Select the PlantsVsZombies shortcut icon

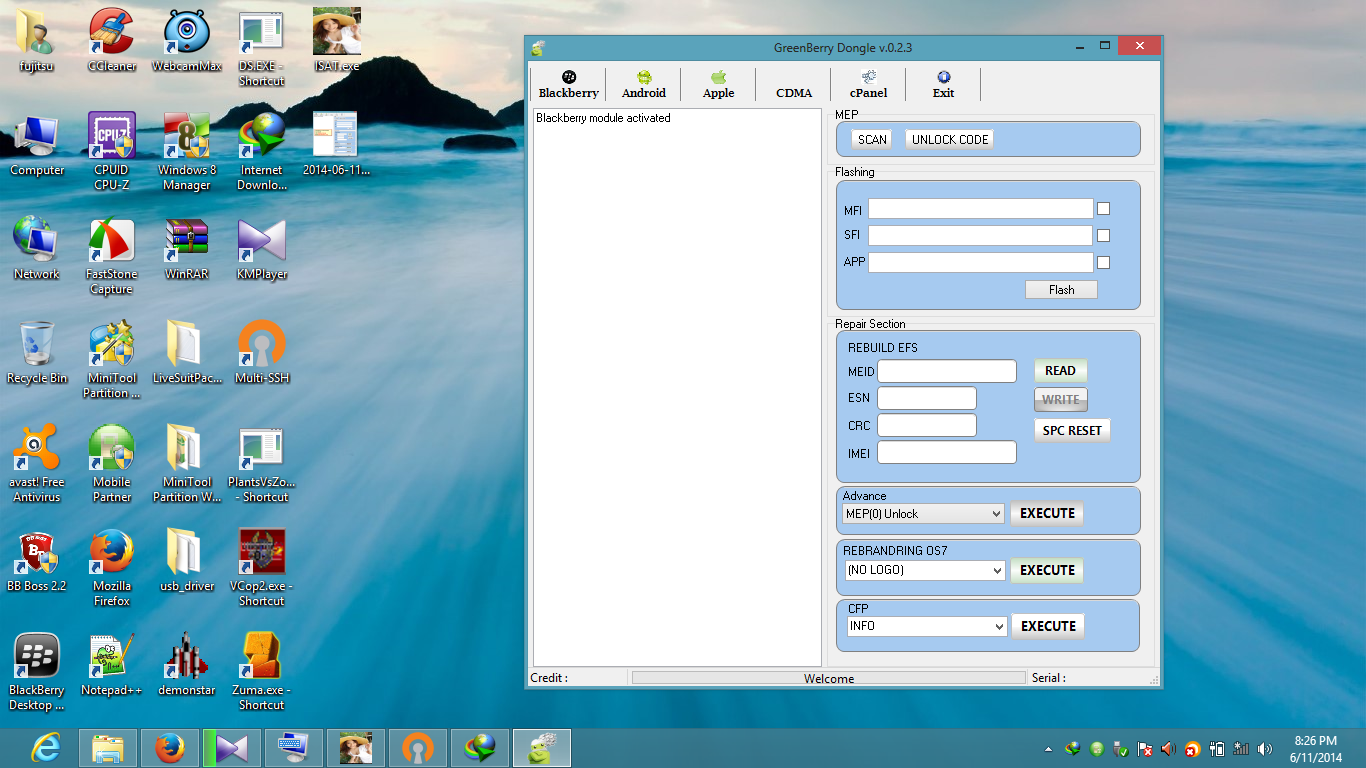[x=262, y=463]
